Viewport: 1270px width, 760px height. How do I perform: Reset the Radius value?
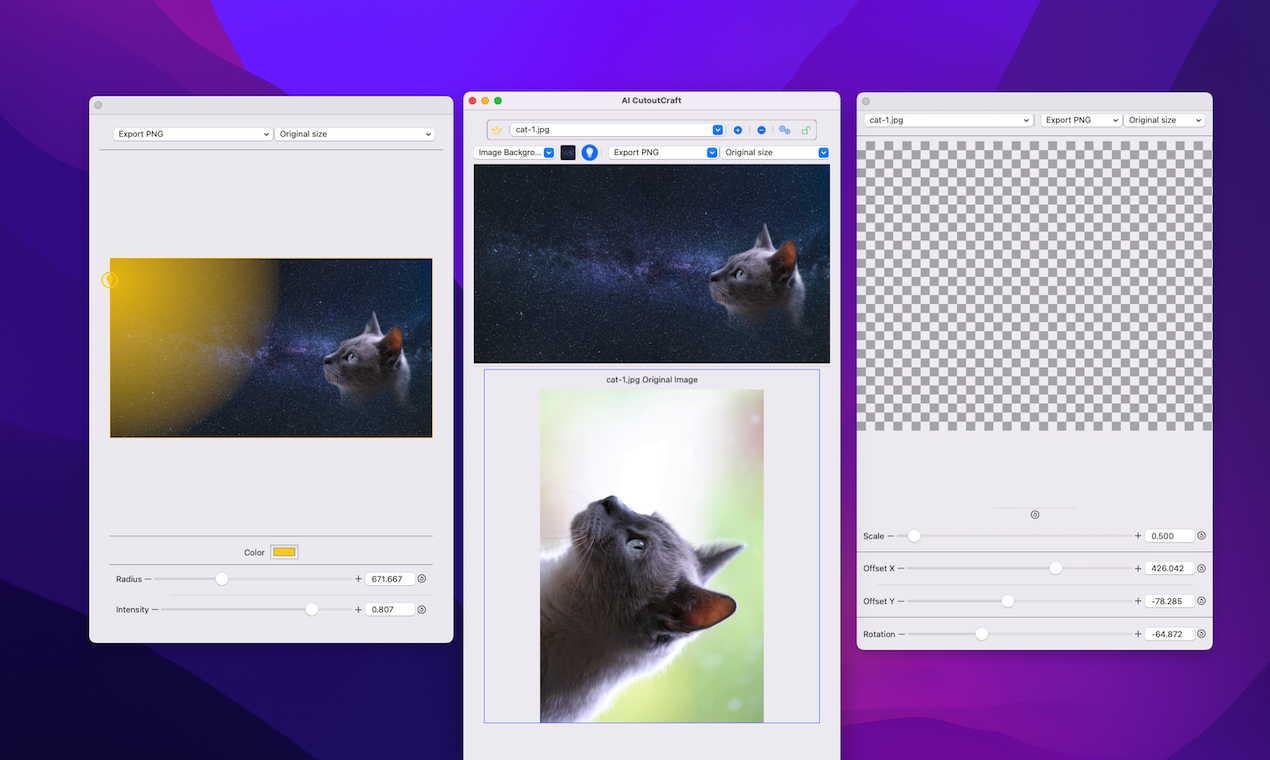coord(422,579)
